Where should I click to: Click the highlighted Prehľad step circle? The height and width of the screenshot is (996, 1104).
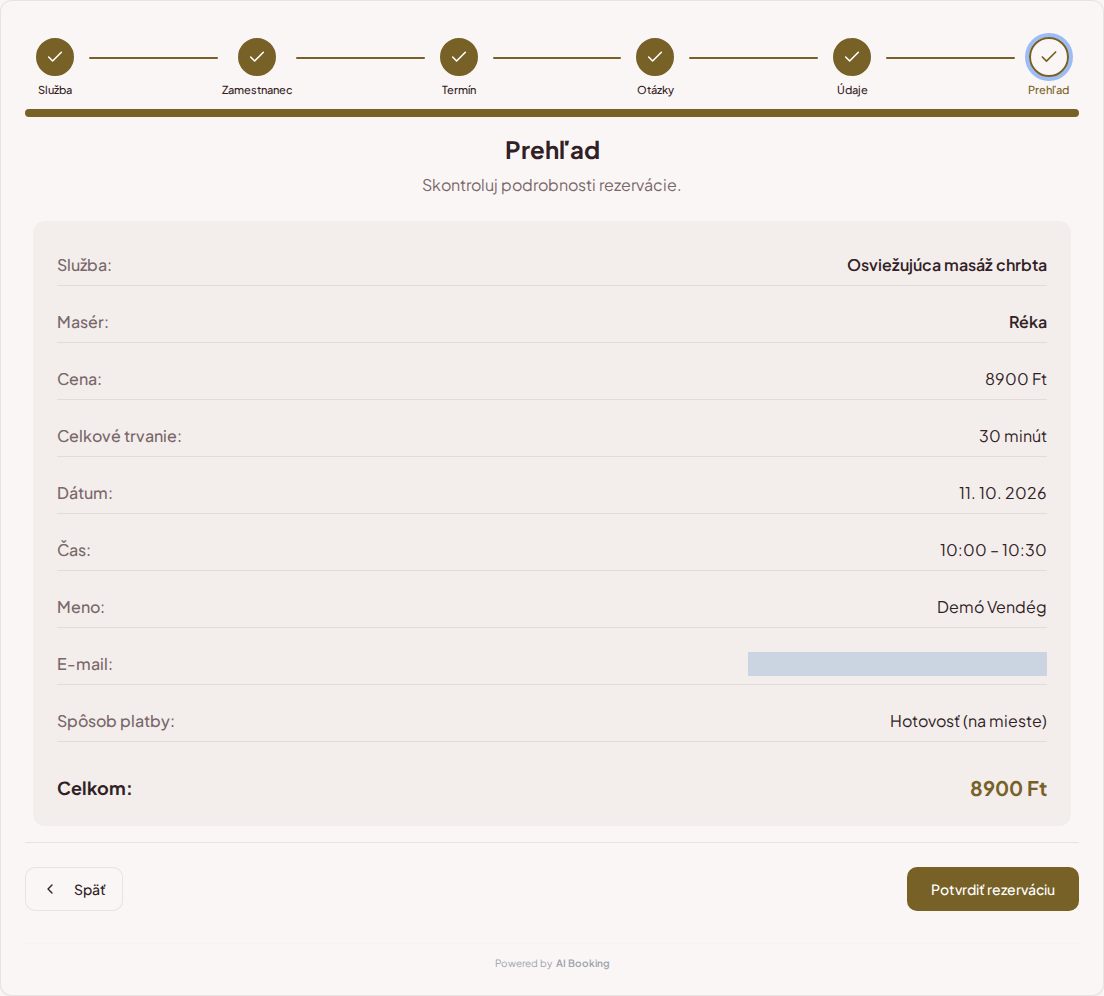[x=1048, y=57]
